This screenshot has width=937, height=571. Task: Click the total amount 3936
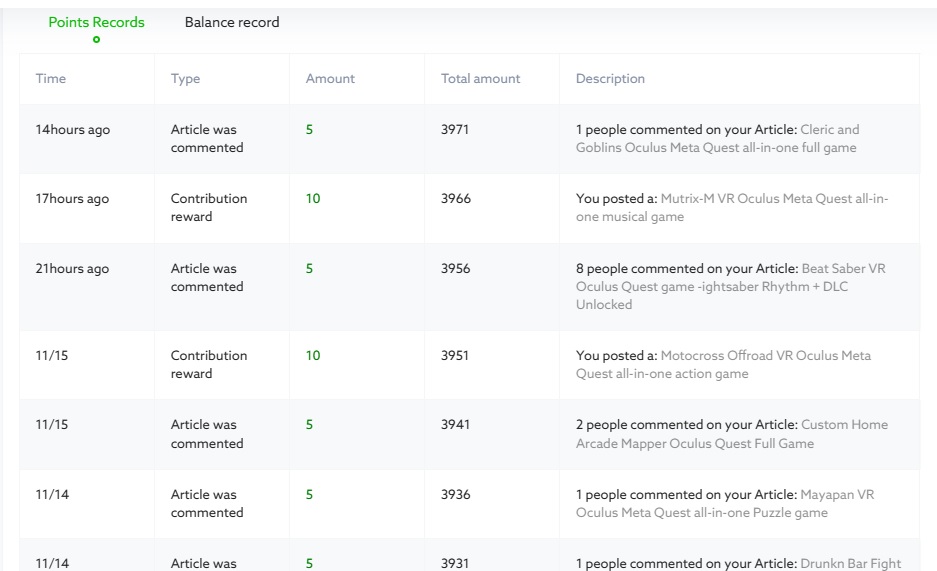(x=455, y=495)
